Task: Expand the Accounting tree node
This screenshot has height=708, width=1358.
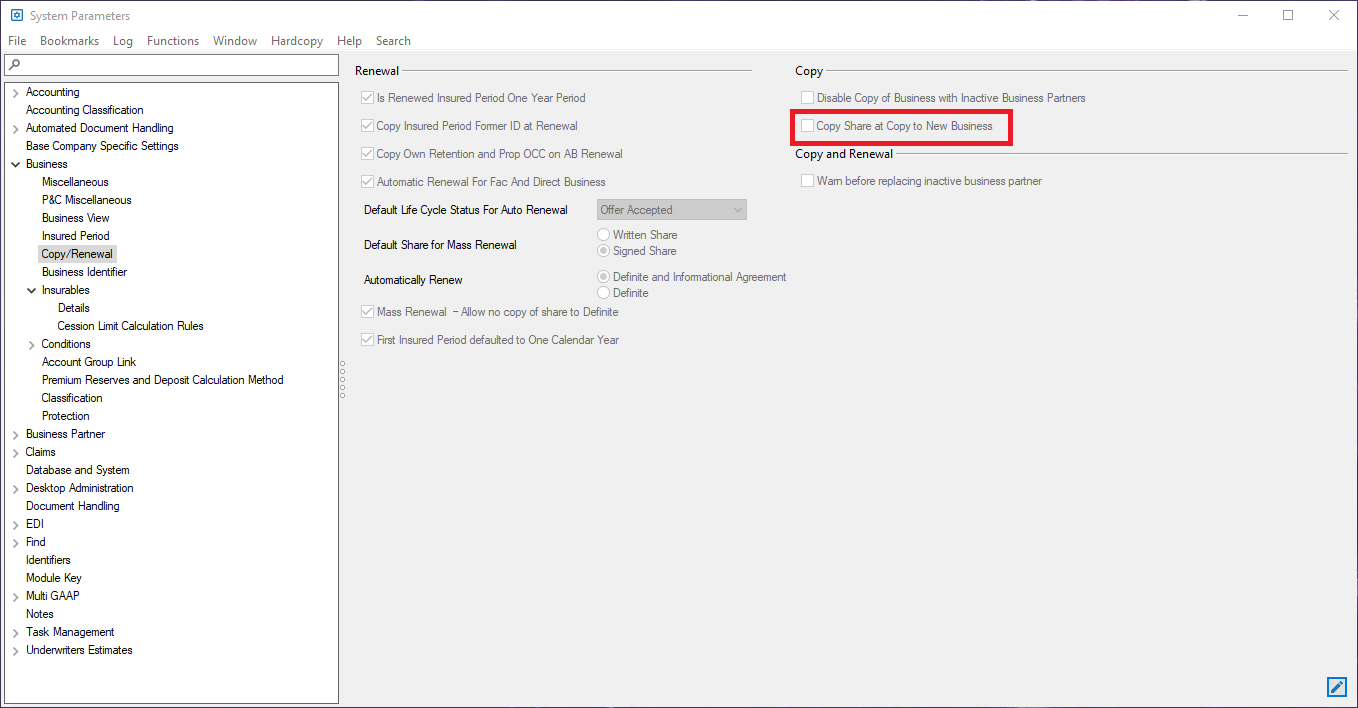Action: (x=15, y=93)
